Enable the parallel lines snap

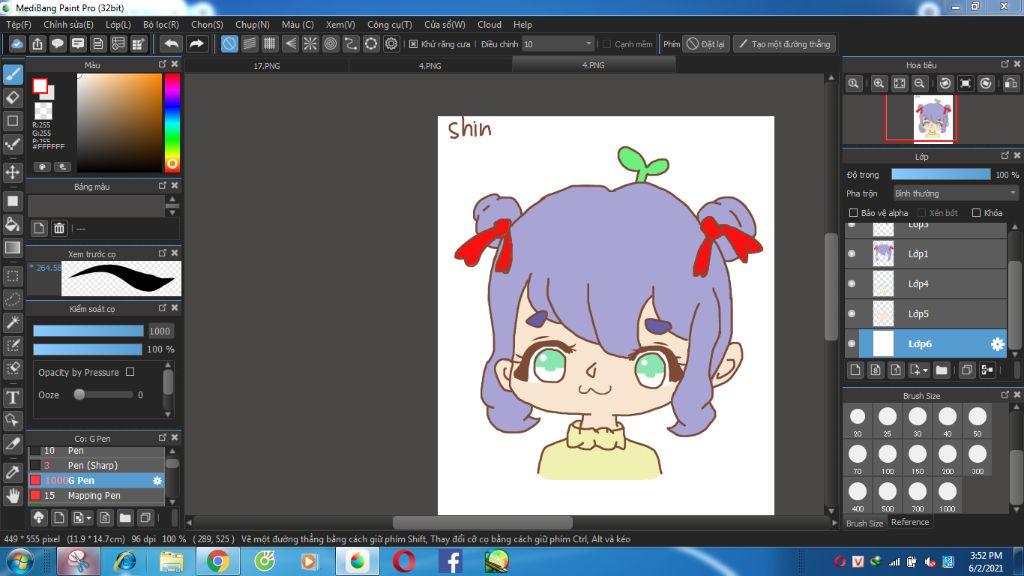click(249, 44)
